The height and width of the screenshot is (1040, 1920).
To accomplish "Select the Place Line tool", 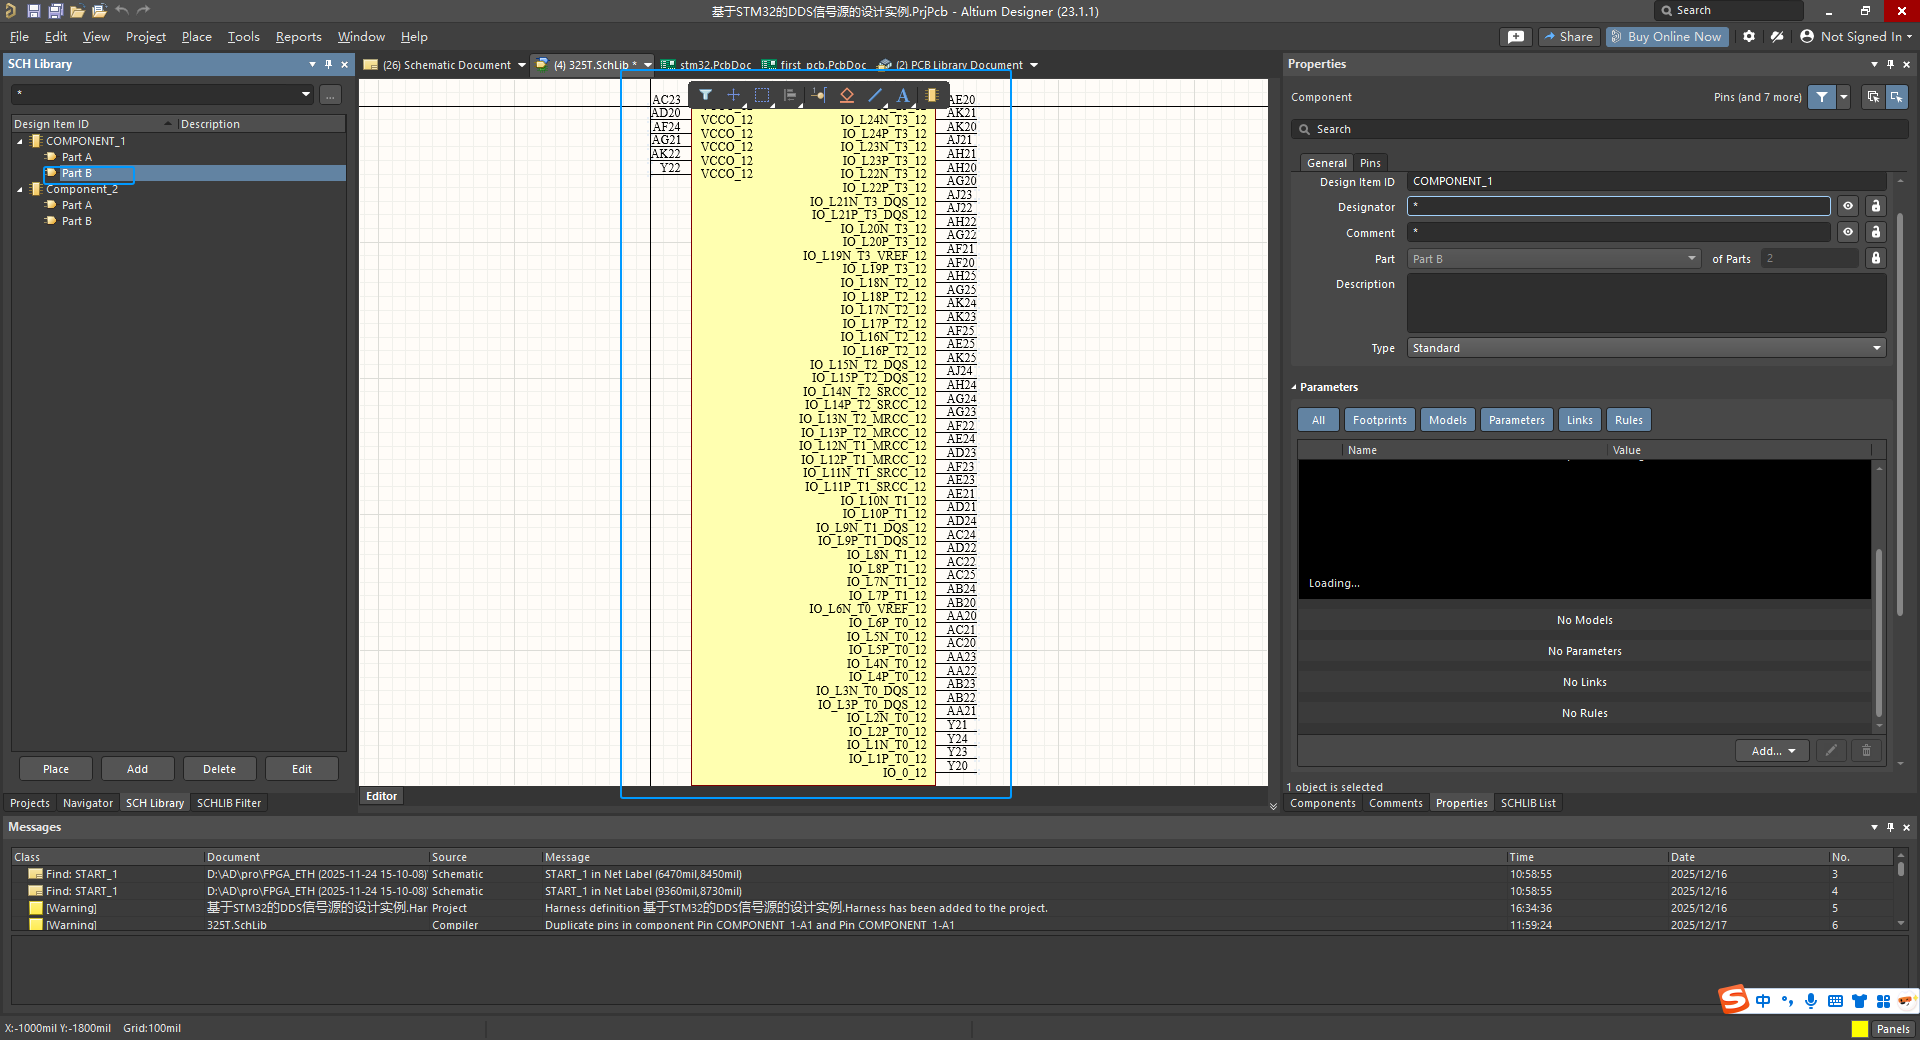I will 875,95.
